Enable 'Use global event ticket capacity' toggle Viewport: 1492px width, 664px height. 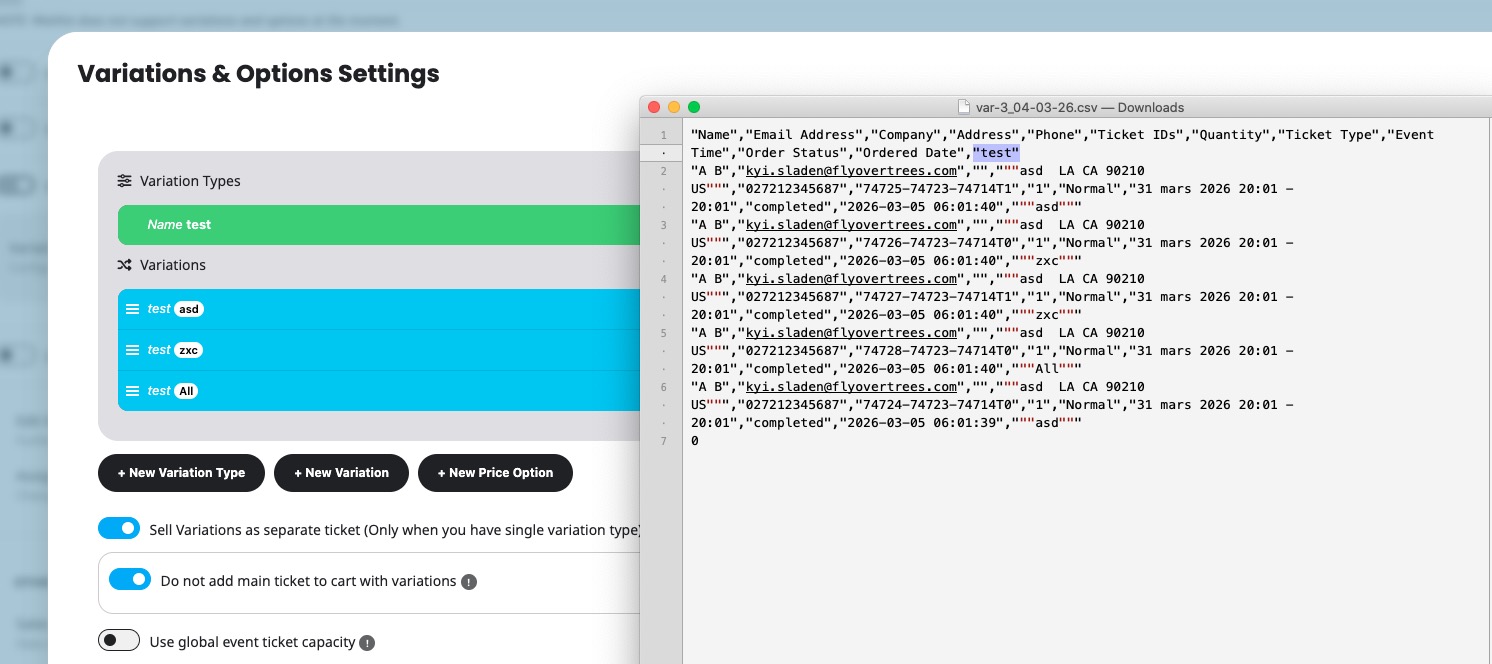(x=119, y=641)
